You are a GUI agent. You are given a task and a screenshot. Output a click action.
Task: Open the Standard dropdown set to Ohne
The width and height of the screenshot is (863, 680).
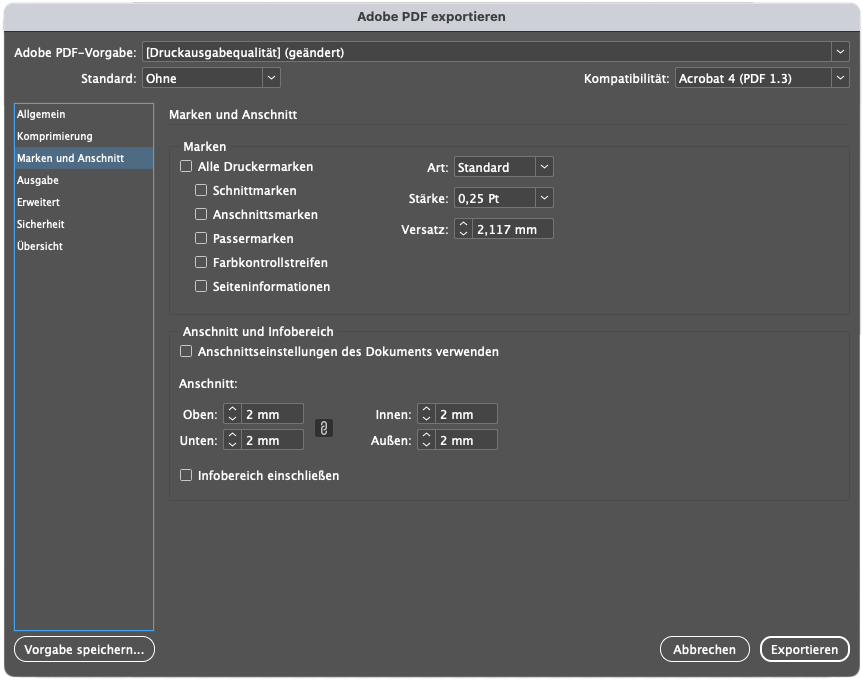tap(211, 78)
